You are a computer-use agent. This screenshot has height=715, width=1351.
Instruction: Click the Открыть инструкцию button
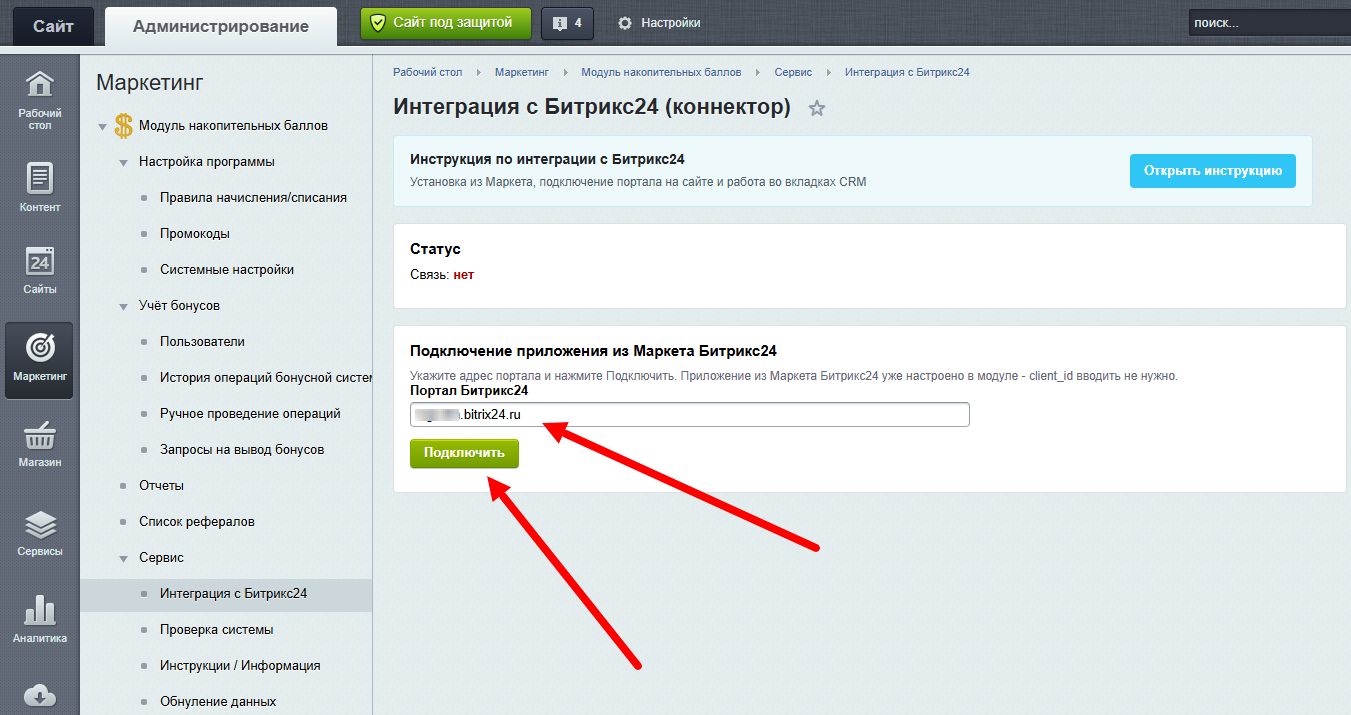pos(1213,170)
